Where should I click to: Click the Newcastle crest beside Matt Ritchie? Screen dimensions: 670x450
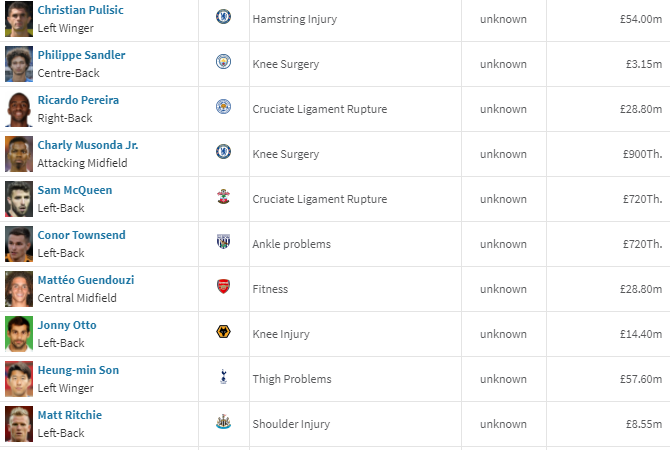pos(223,422)
